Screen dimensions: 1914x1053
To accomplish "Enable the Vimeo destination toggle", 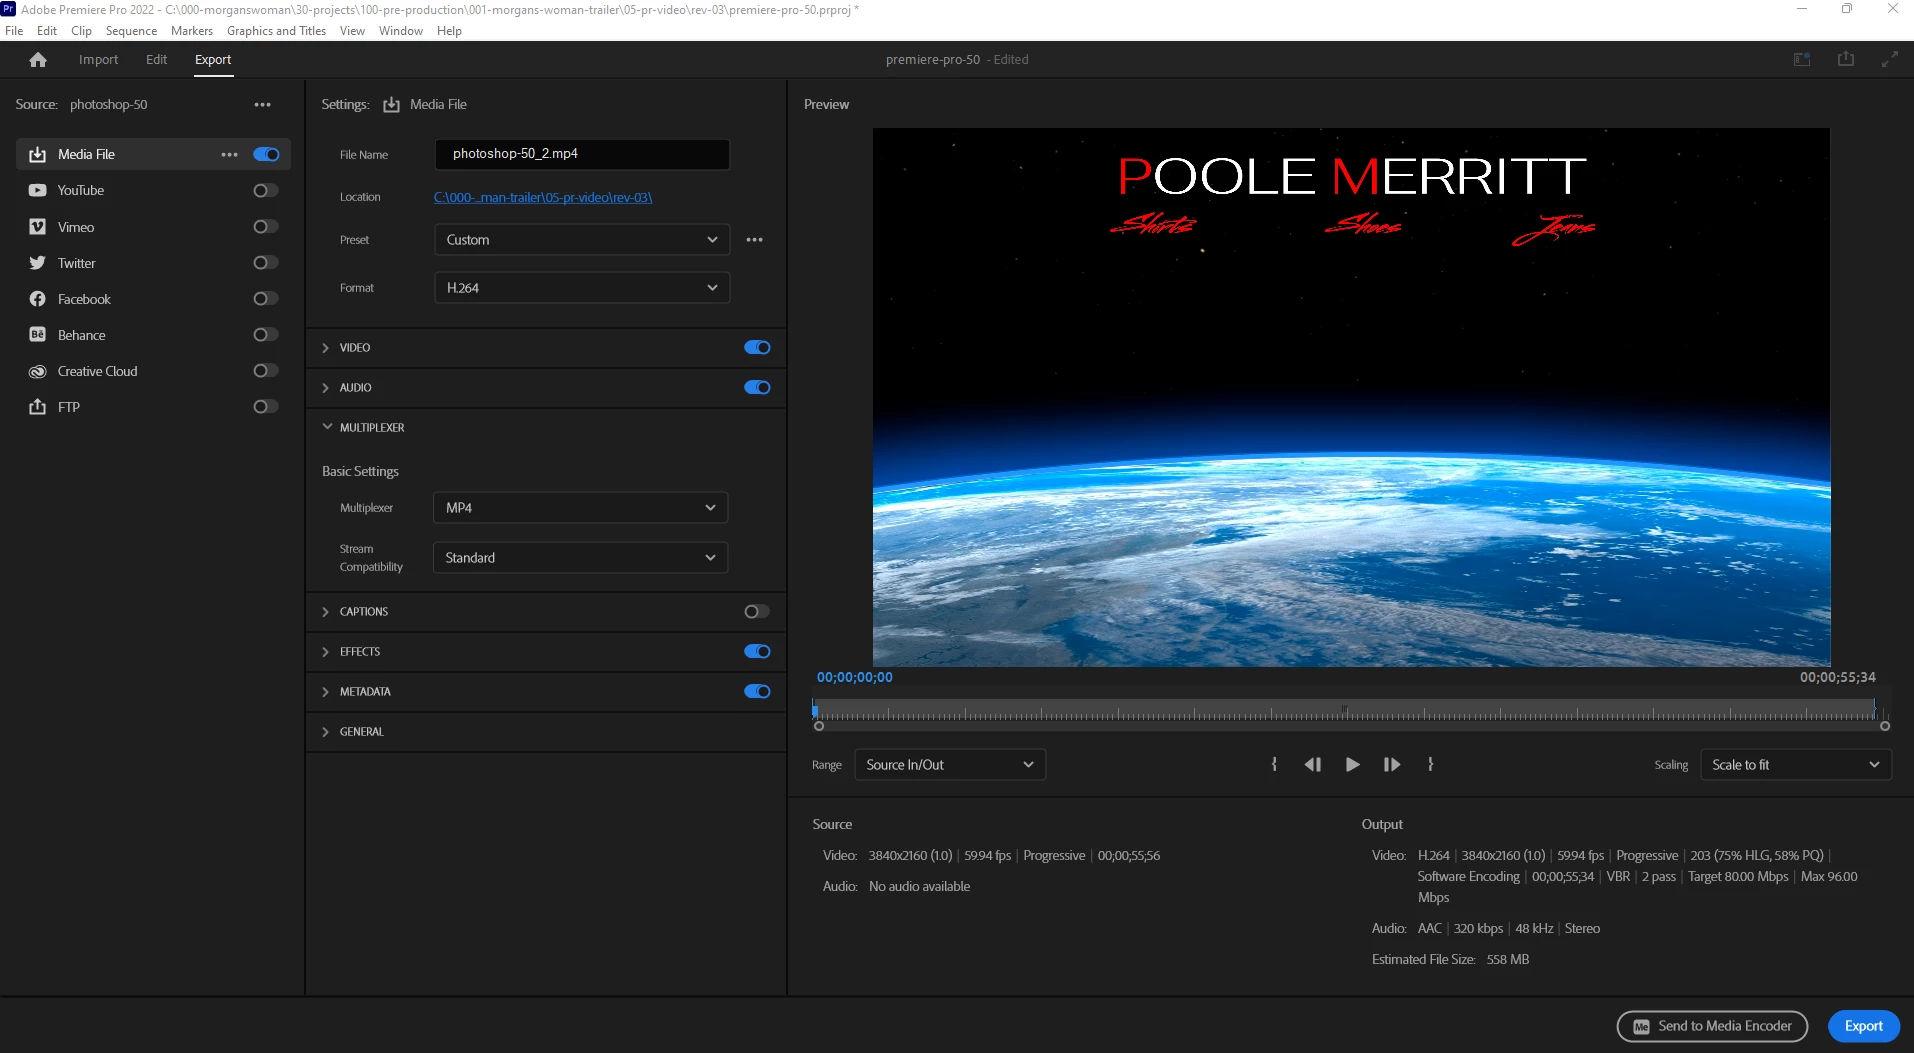I will pos(266,227).
